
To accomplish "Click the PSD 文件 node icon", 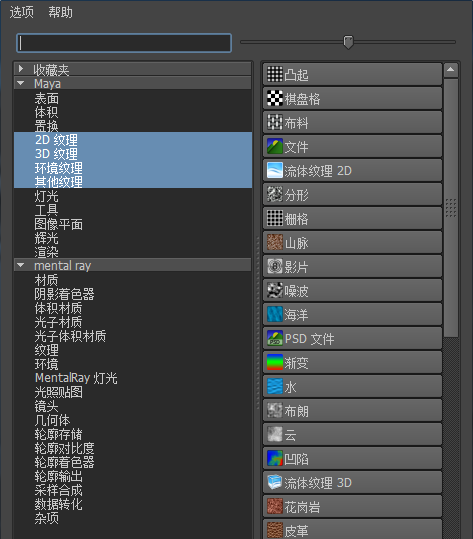I will pyautogui.click(x=275, y=338).
